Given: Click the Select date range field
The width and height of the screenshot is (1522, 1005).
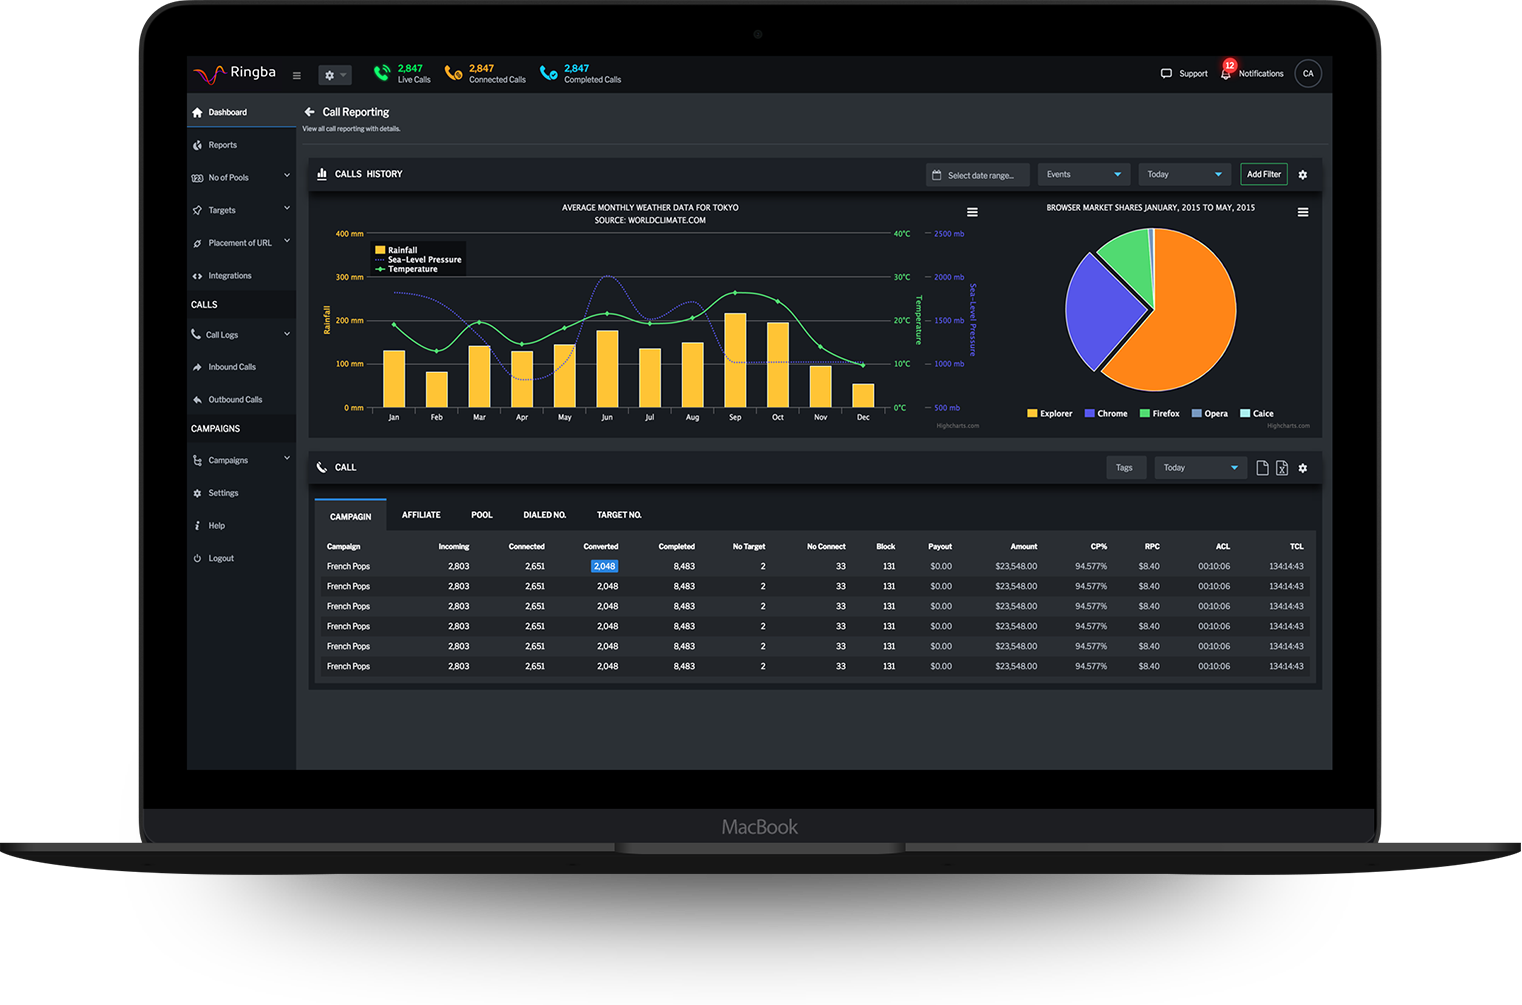Looking at the screenshot, I should coord(977,175).
